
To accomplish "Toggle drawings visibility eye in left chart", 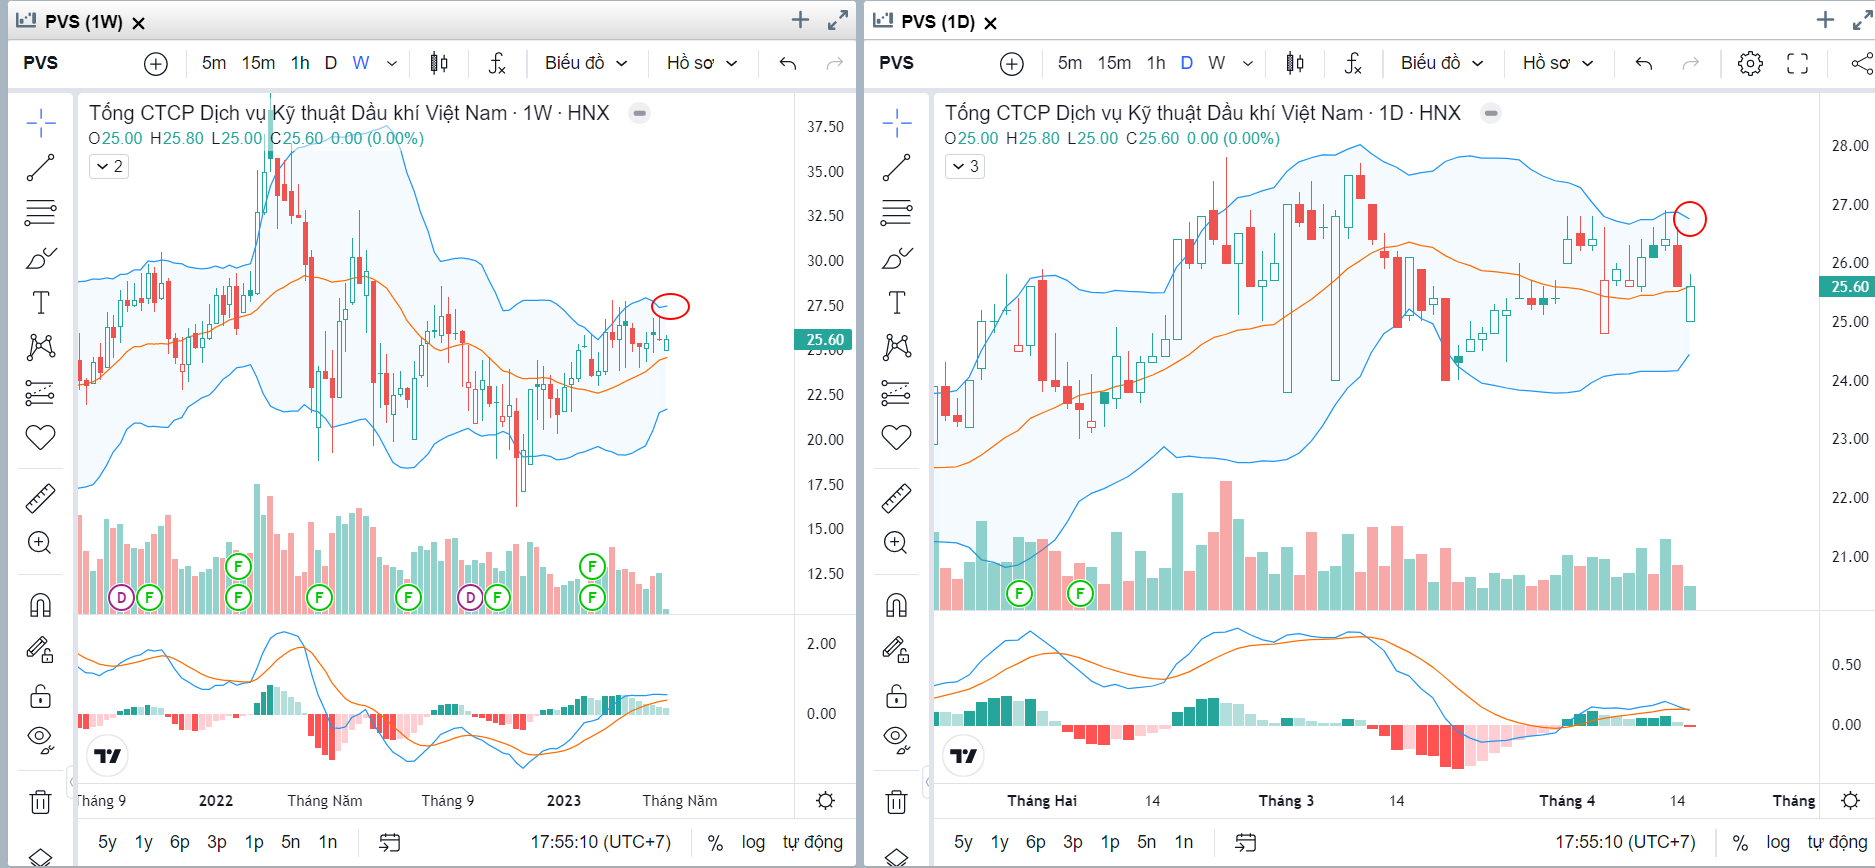I will [40, 738].
